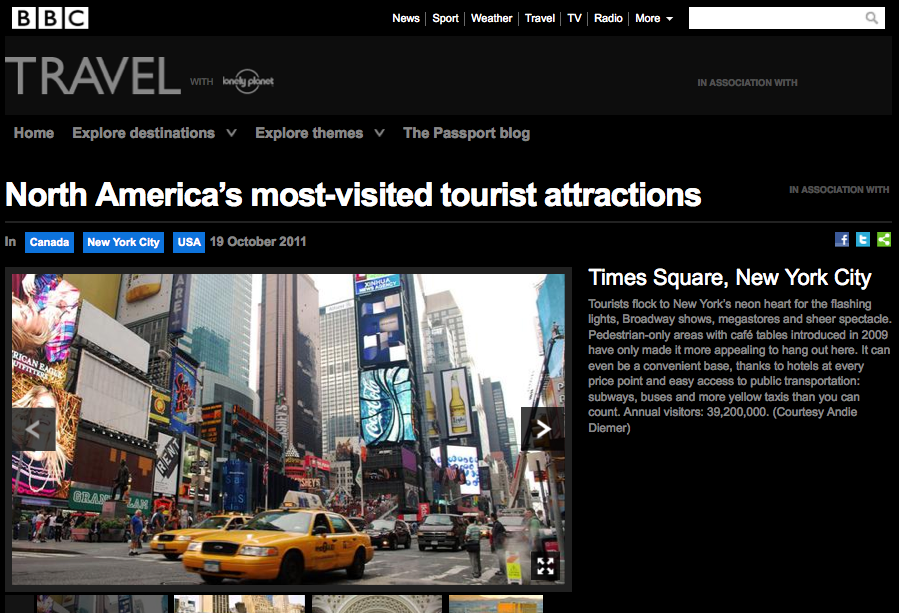Go to Travel Home tab

click(34, 133)
